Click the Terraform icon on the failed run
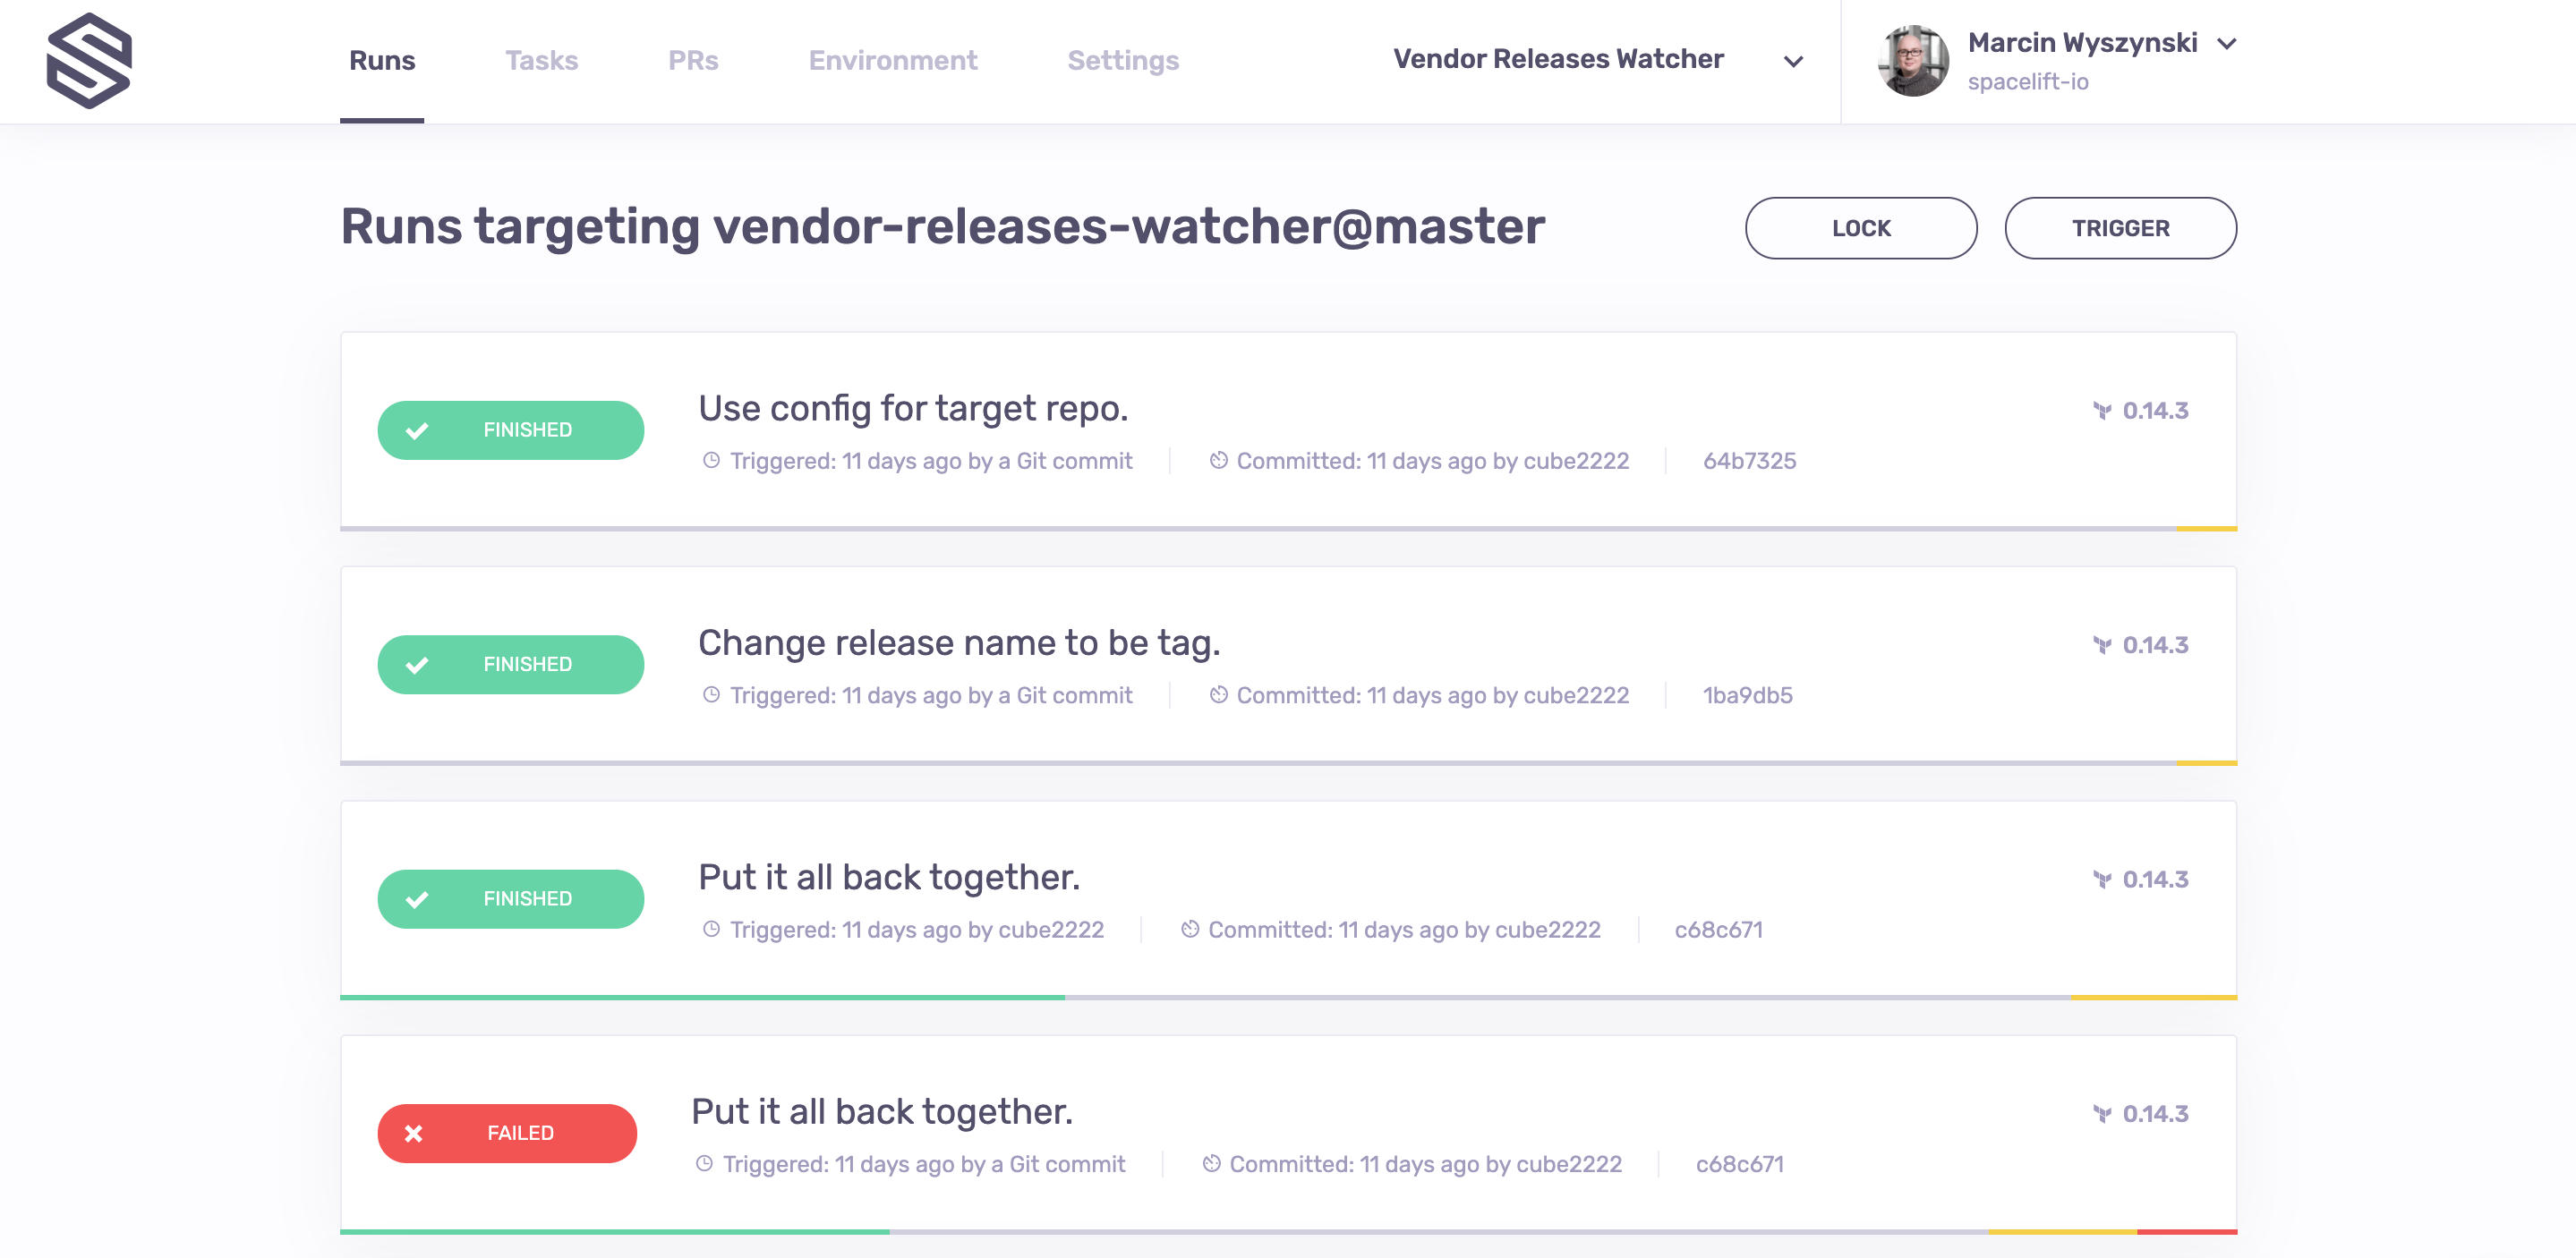The width and height of the screenshot is (2576, 1258). coord(2101,1114)
